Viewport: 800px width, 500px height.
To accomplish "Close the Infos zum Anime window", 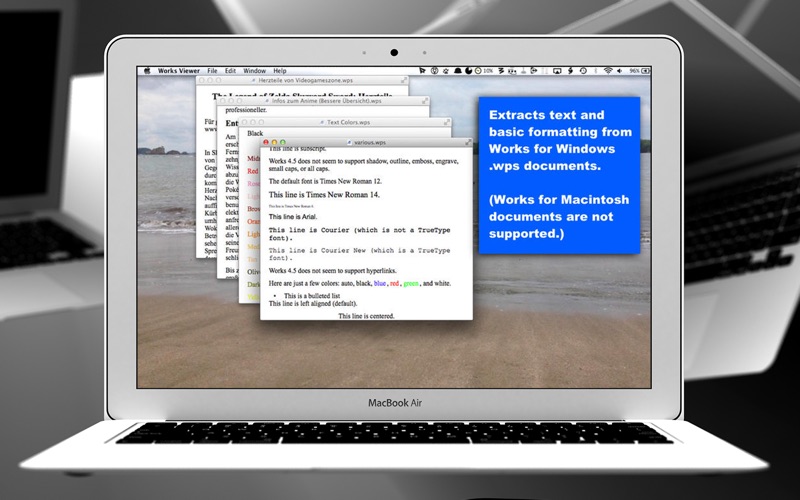I will [222, 101].
